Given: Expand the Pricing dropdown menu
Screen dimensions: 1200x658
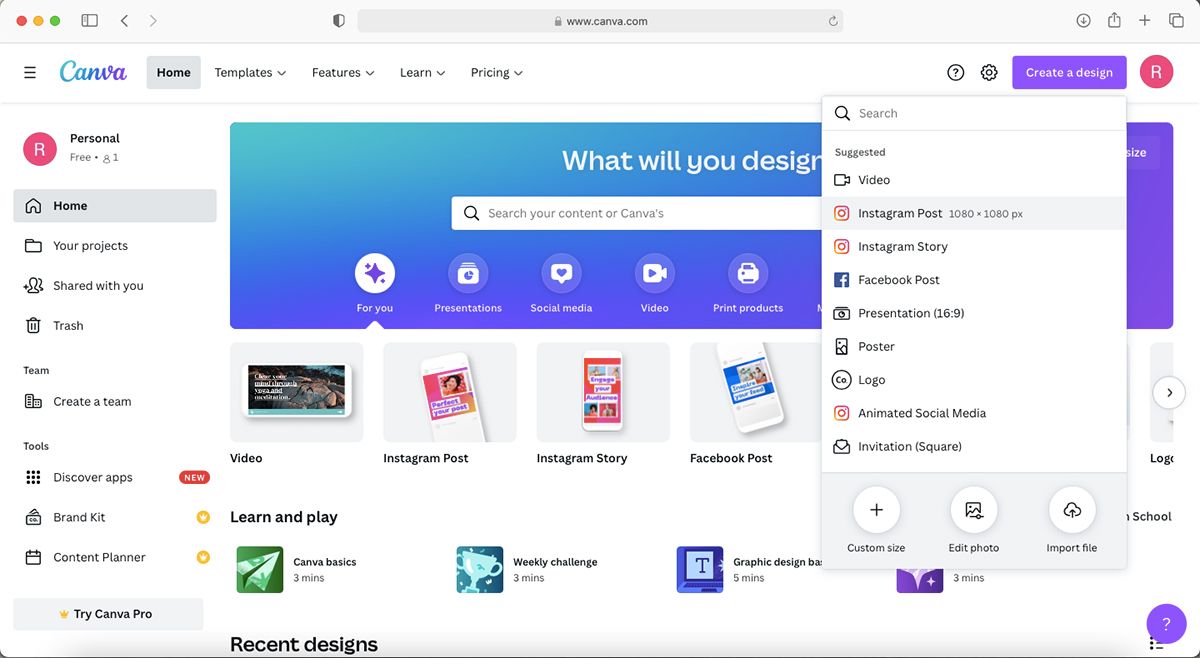Looking at the screenshot, I should (497, 72).
